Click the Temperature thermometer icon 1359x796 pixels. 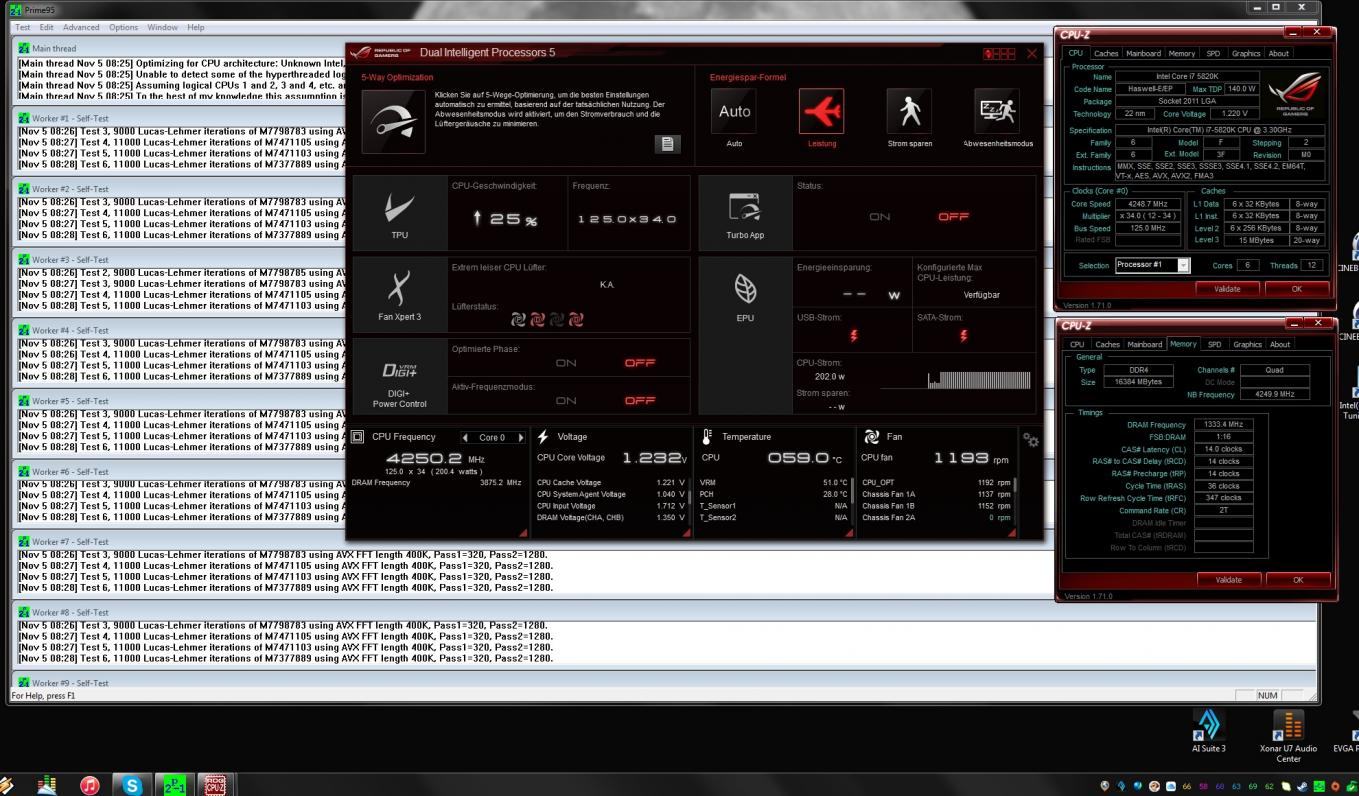pos(707,437)
